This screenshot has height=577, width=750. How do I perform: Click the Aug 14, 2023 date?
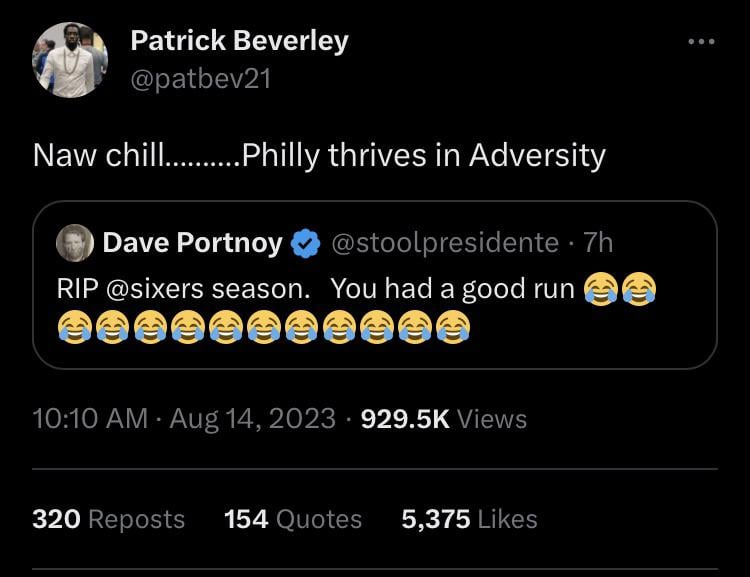[x=252, y=418]
